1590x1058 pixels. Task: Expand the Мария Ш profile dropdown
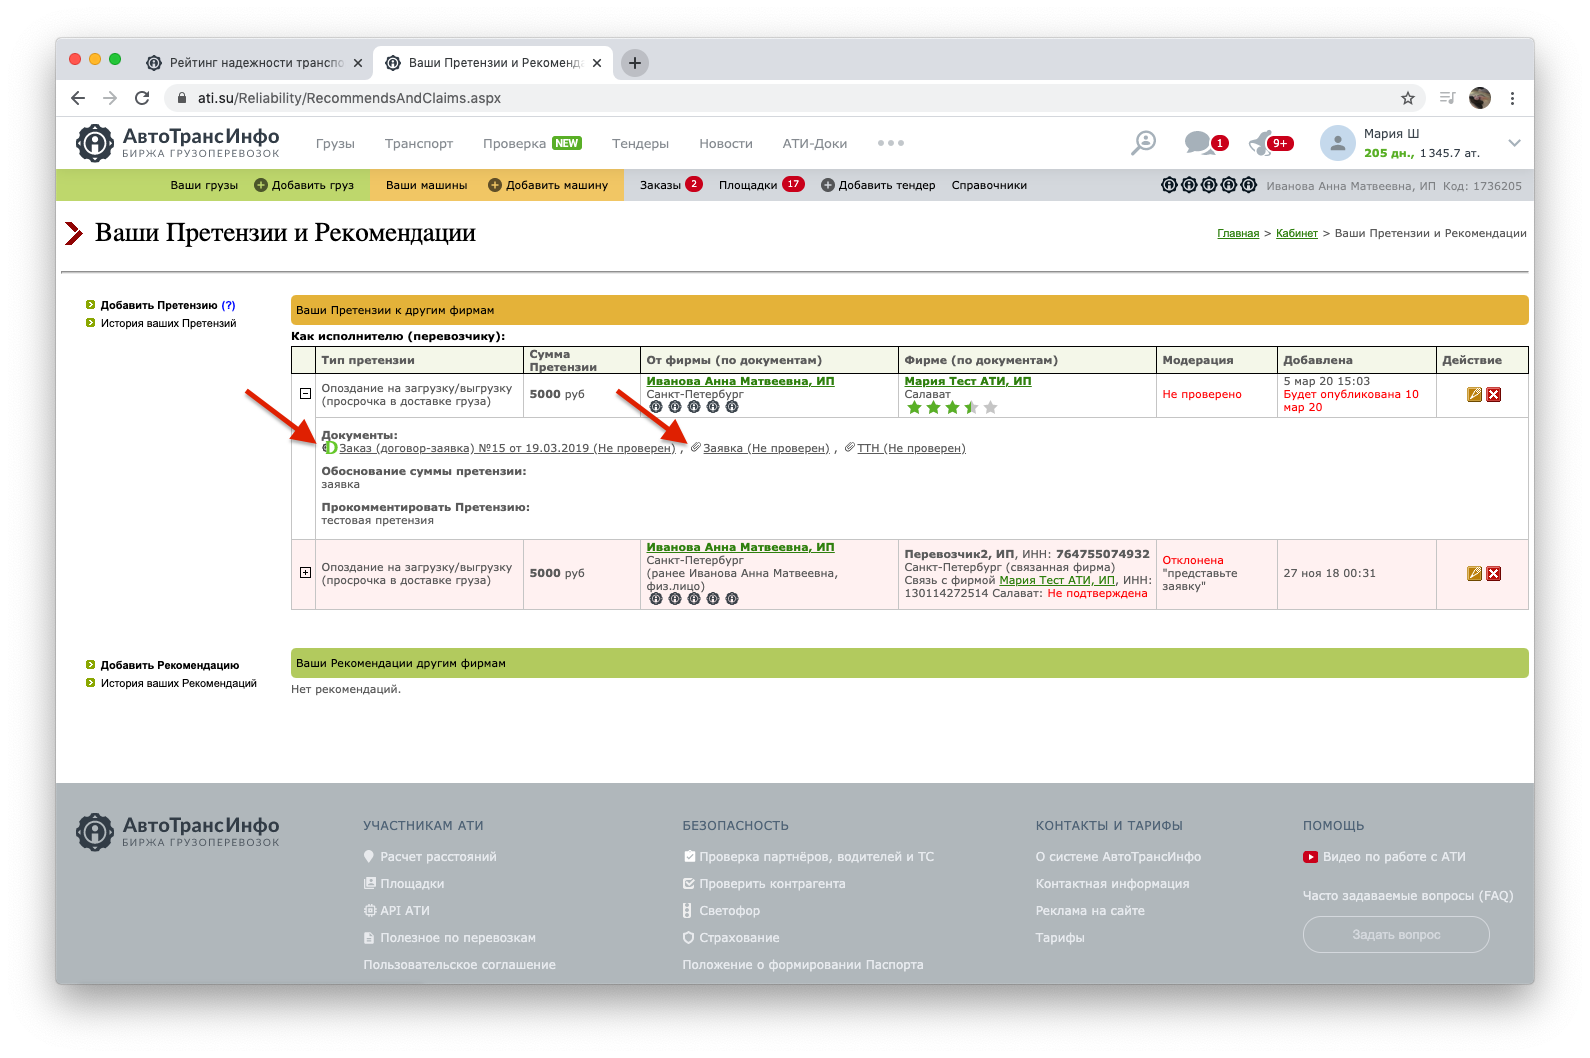click(x=1514, y=143)
